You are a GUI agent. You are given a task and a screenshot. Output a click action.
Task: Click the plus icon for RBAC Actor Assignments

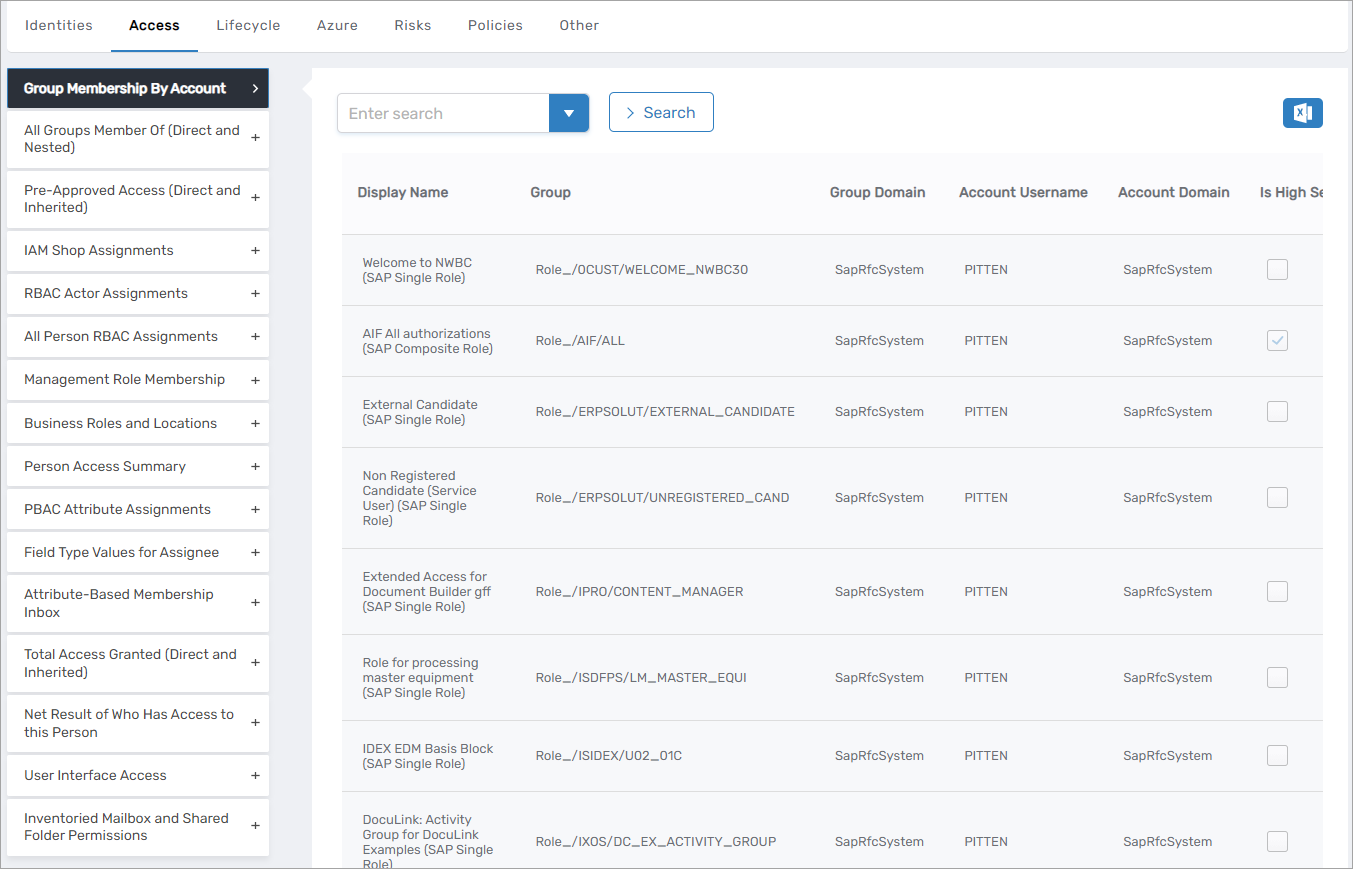[x=255, y=294]
